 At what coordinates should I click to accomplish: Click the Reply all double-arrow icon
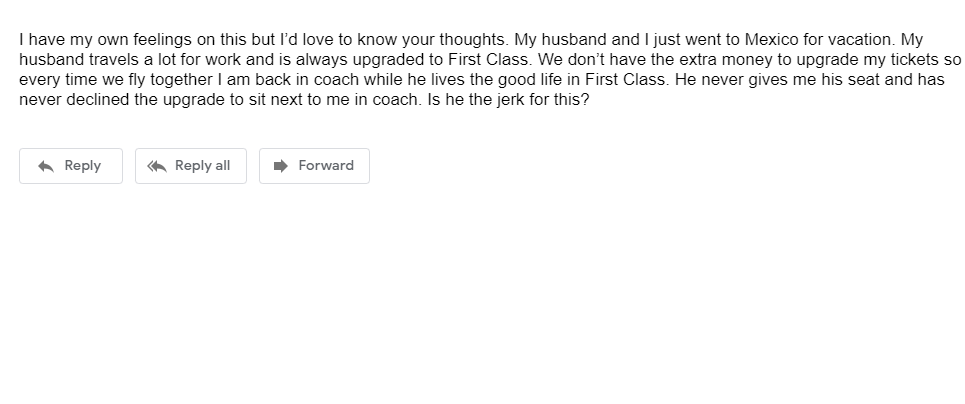(157, 166)
